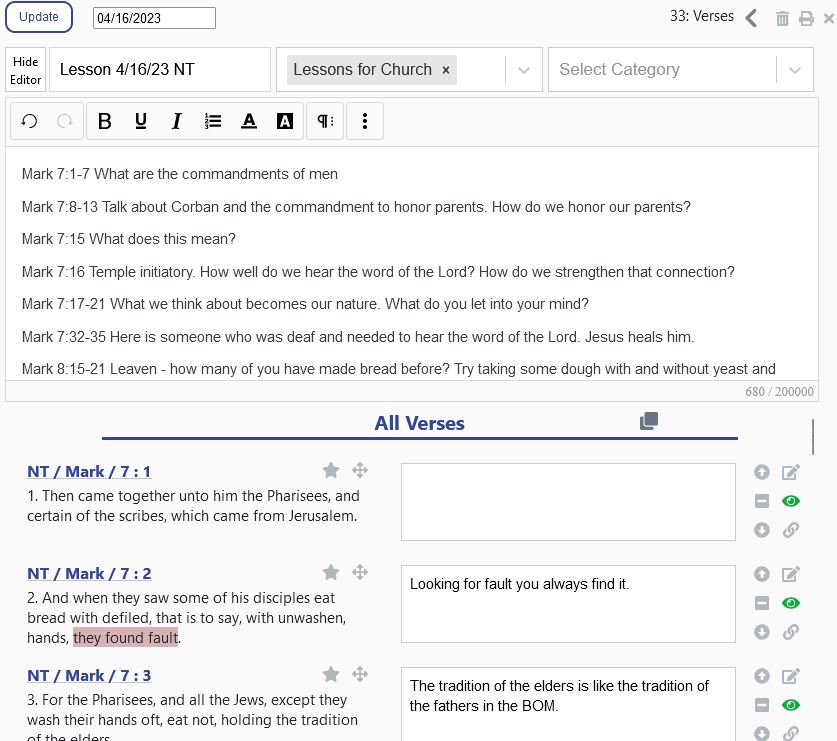Viewport: 837px width, 741px height.
Task: Star the Mark 7:1 verse
Action: click(x=331, y=470)
